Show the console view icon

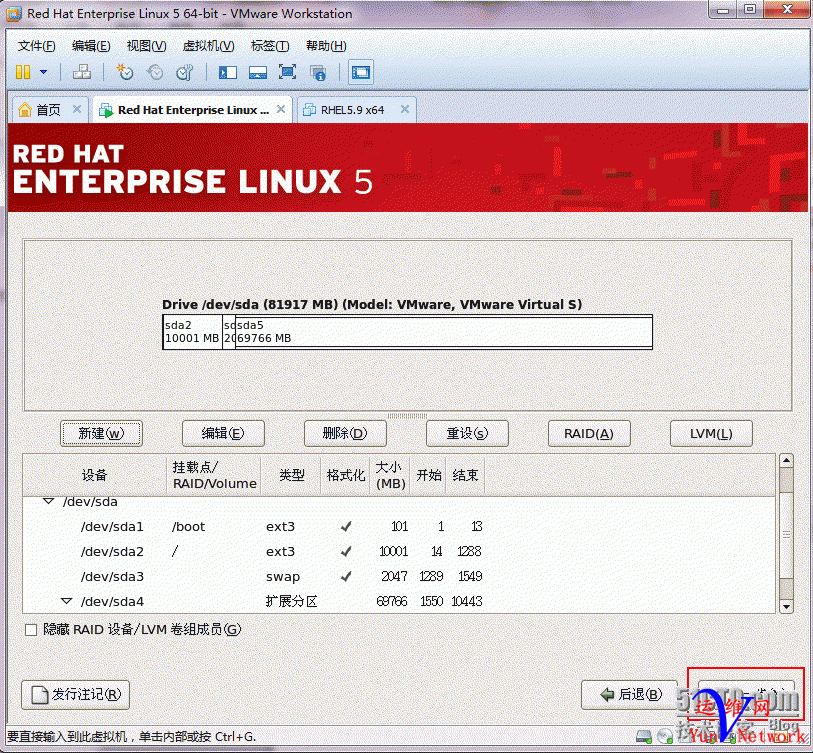361,72
